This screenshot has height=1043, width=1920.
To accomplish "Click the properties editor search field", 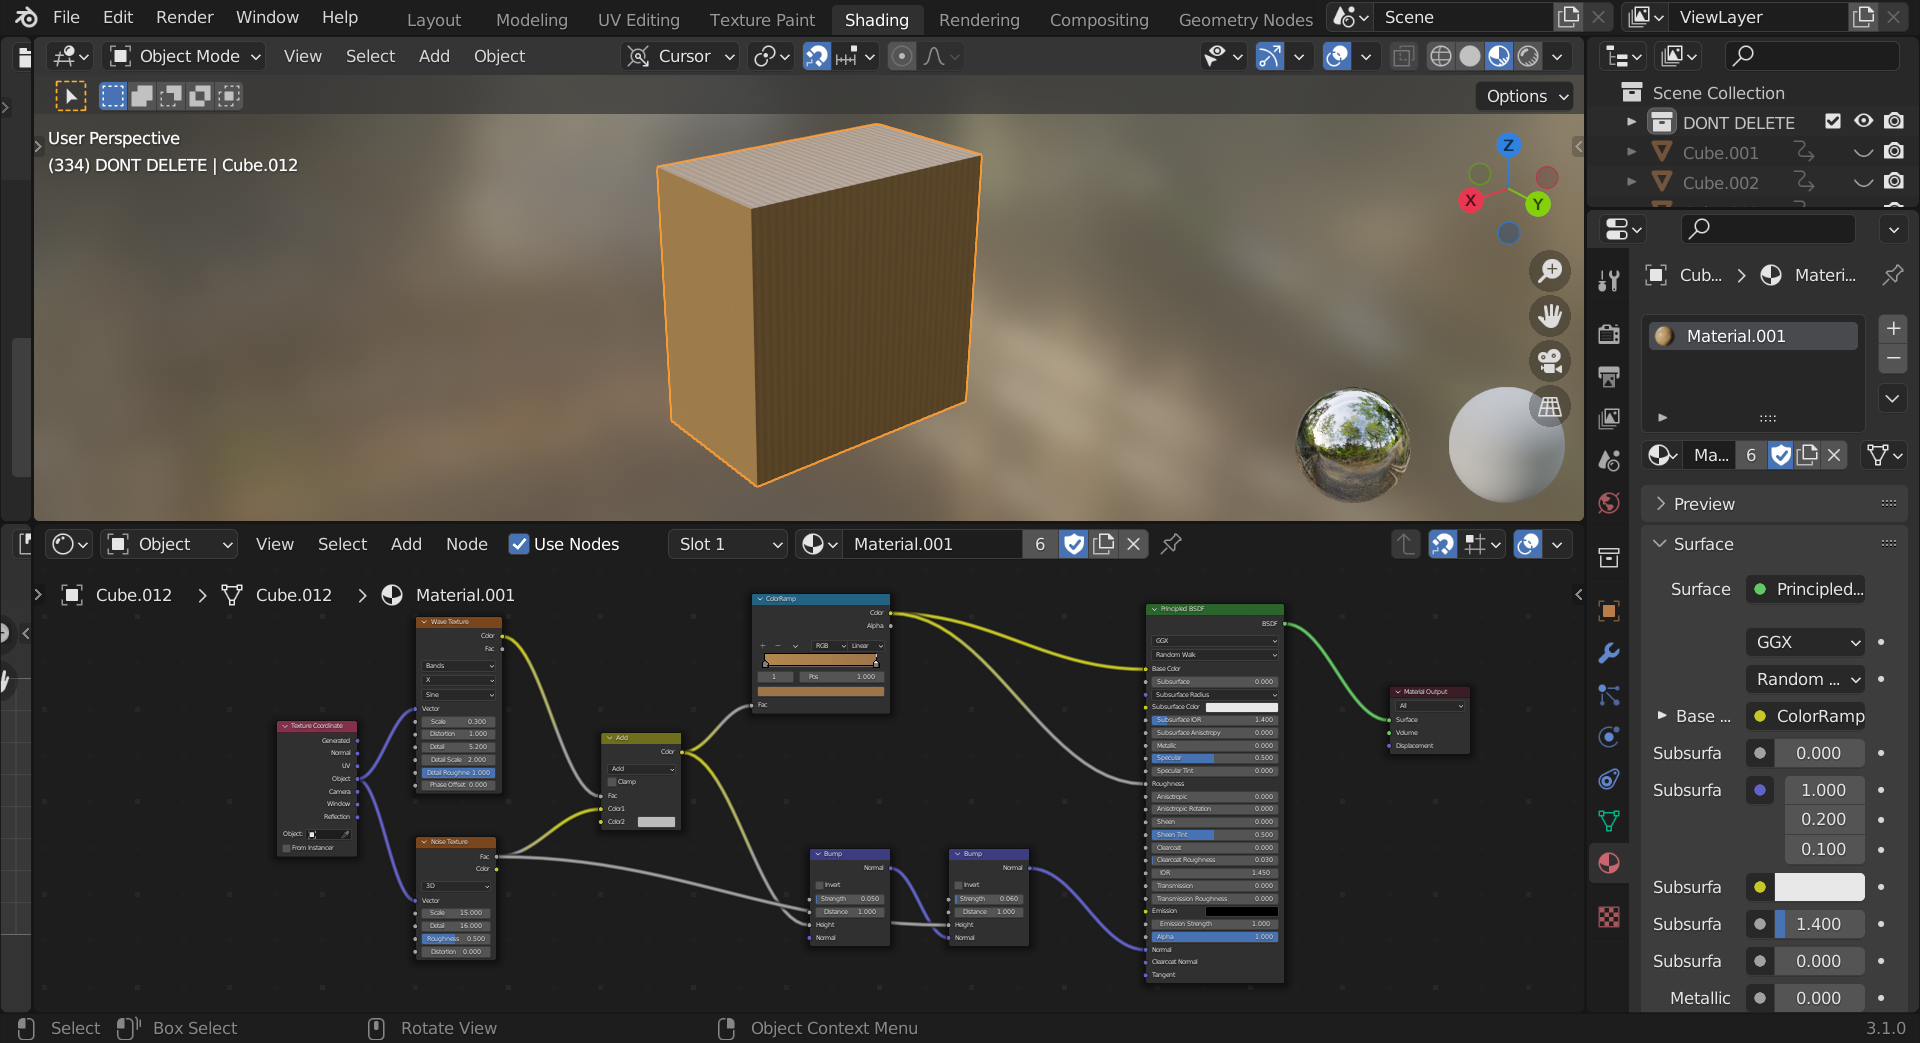I will tap(1768, 229).
